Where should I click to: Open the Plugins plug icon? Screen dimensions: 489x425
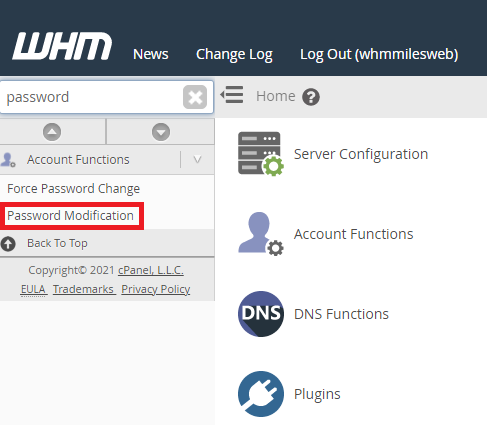261,394
